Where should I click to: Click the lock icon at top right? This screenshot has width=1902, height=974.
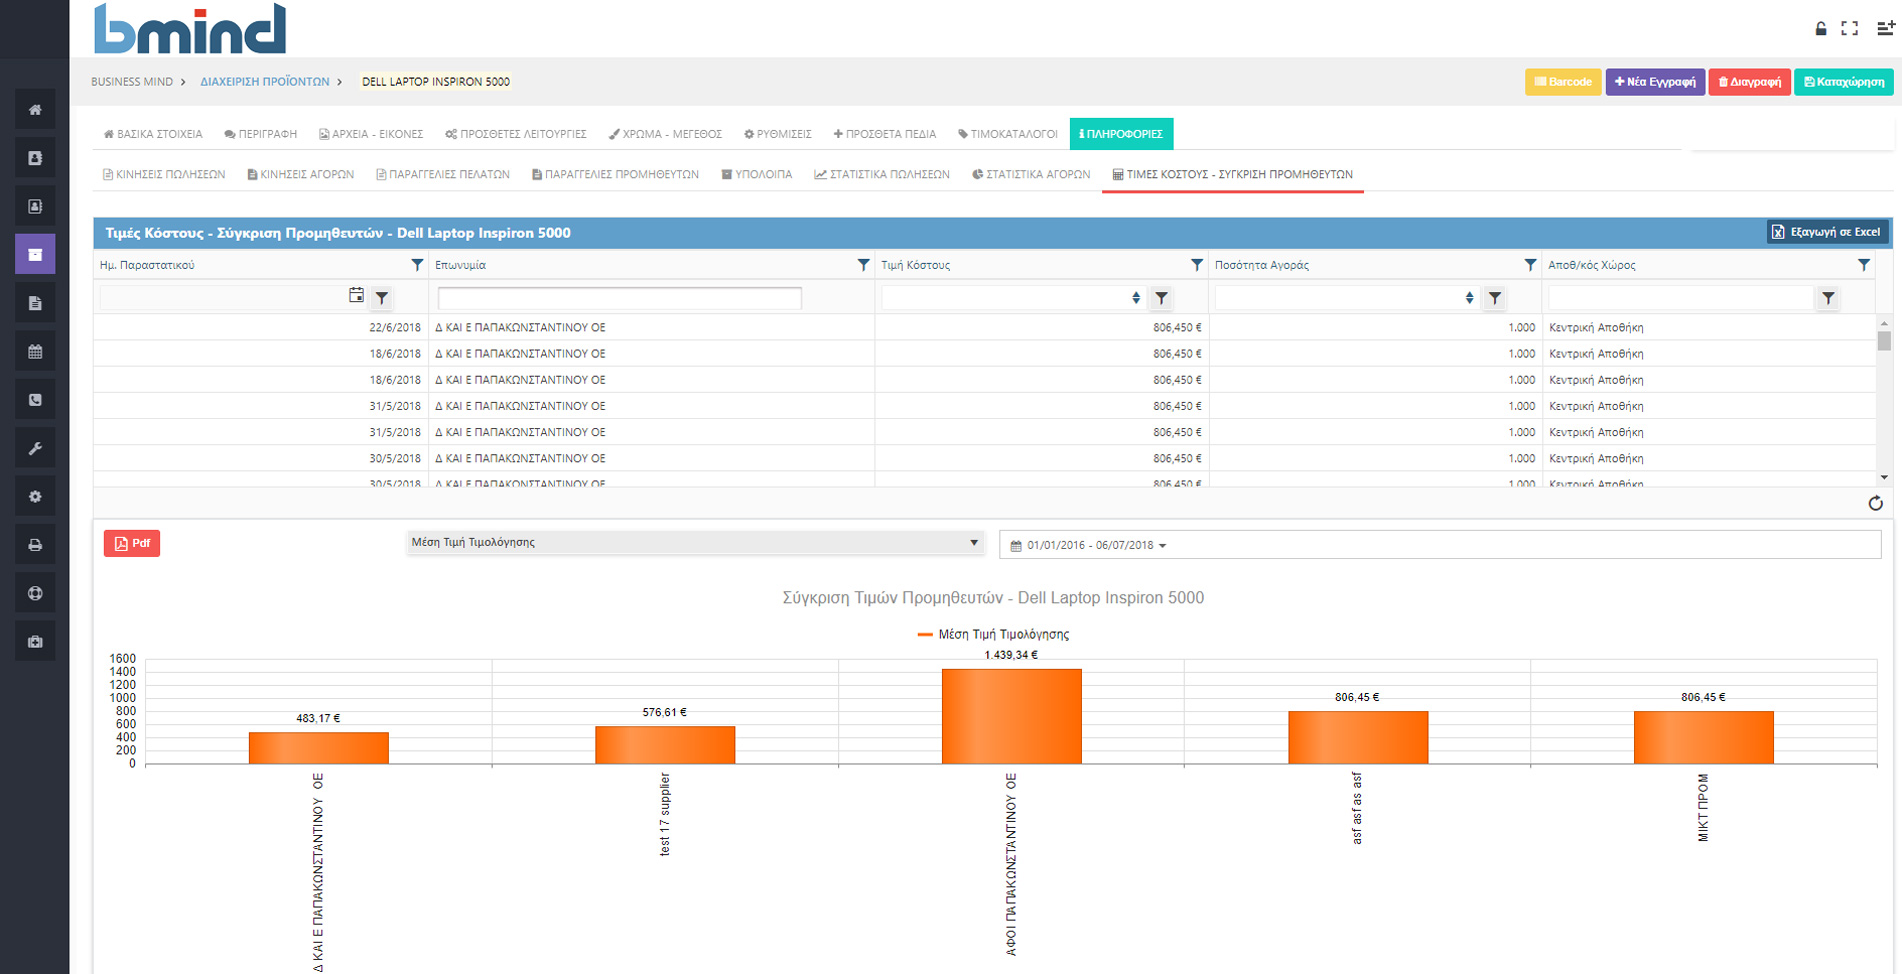(x=1821, y=29)
